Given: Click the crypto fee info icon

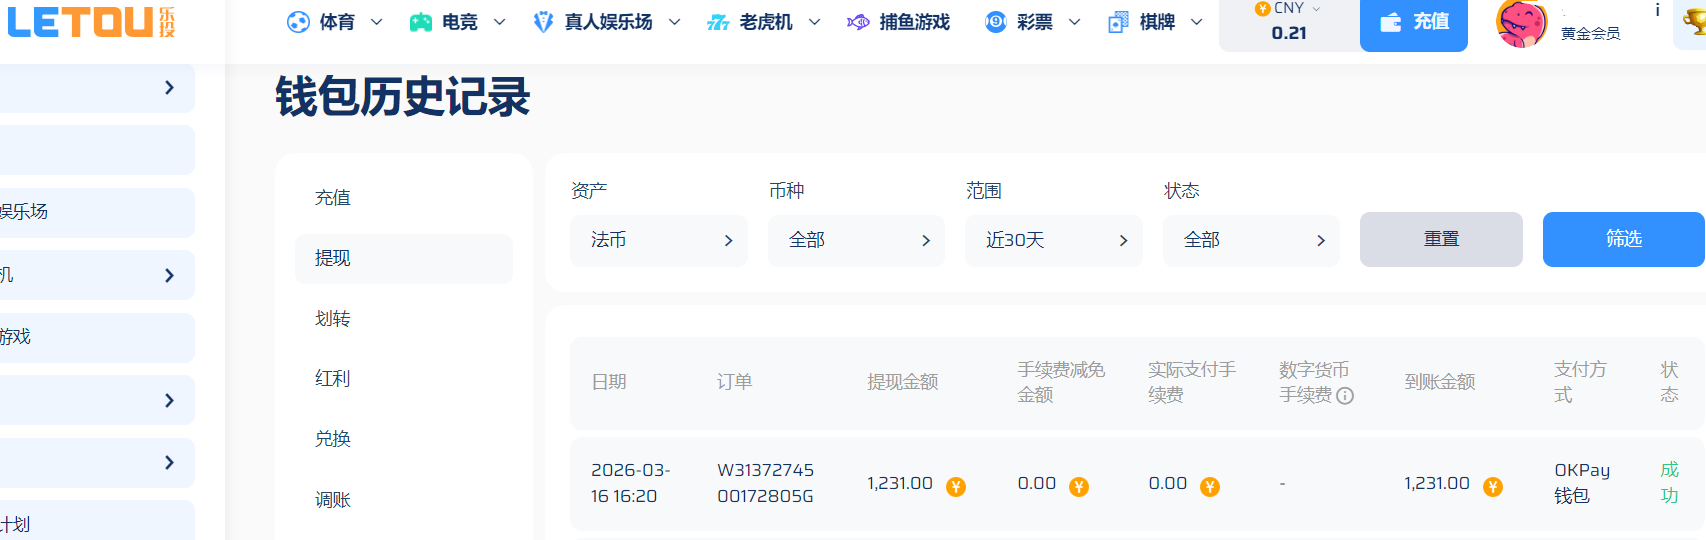Looking at the screenshot, I should coord(1345,396).
